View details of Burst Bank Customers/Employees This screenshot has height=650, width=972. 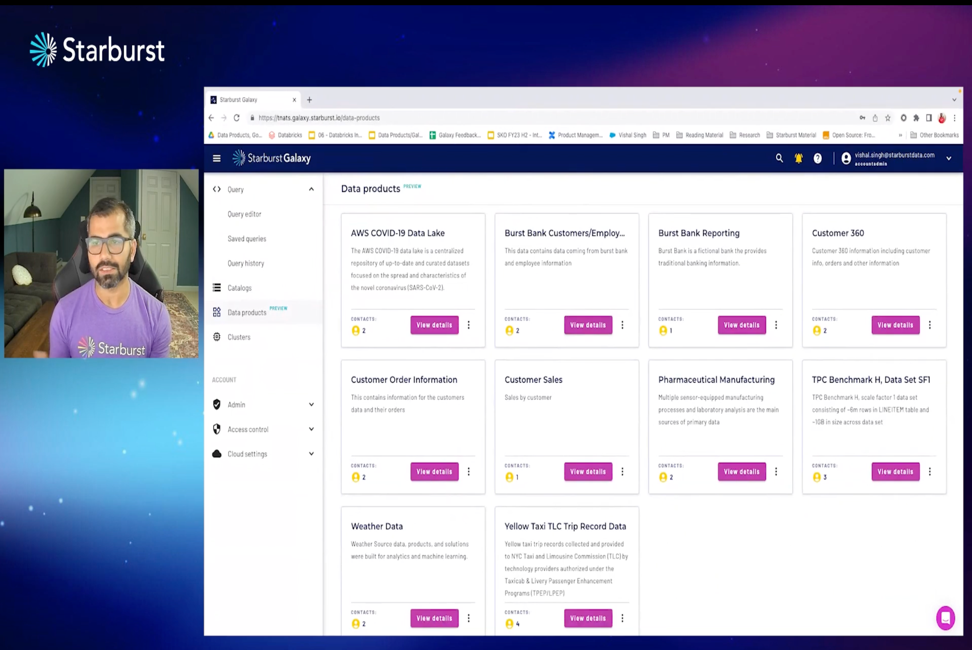tap(588, 325)
